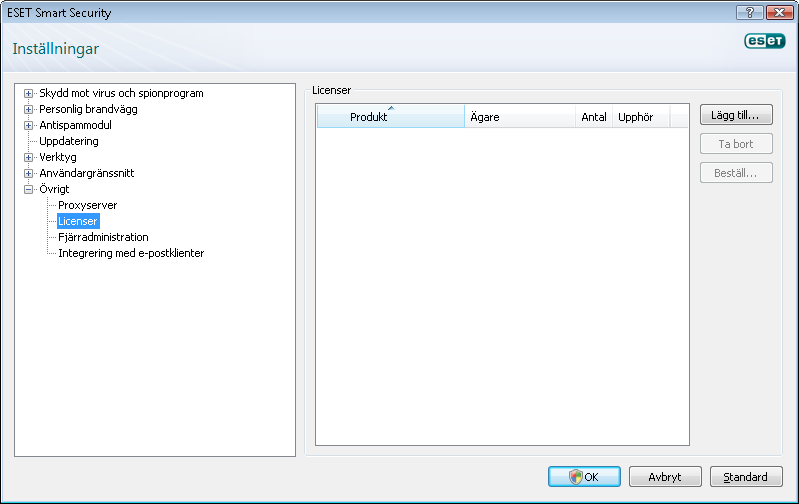Select the Övrigt tree item
Image resolution: width=799 pixels, height=504 pixels.
54,189
